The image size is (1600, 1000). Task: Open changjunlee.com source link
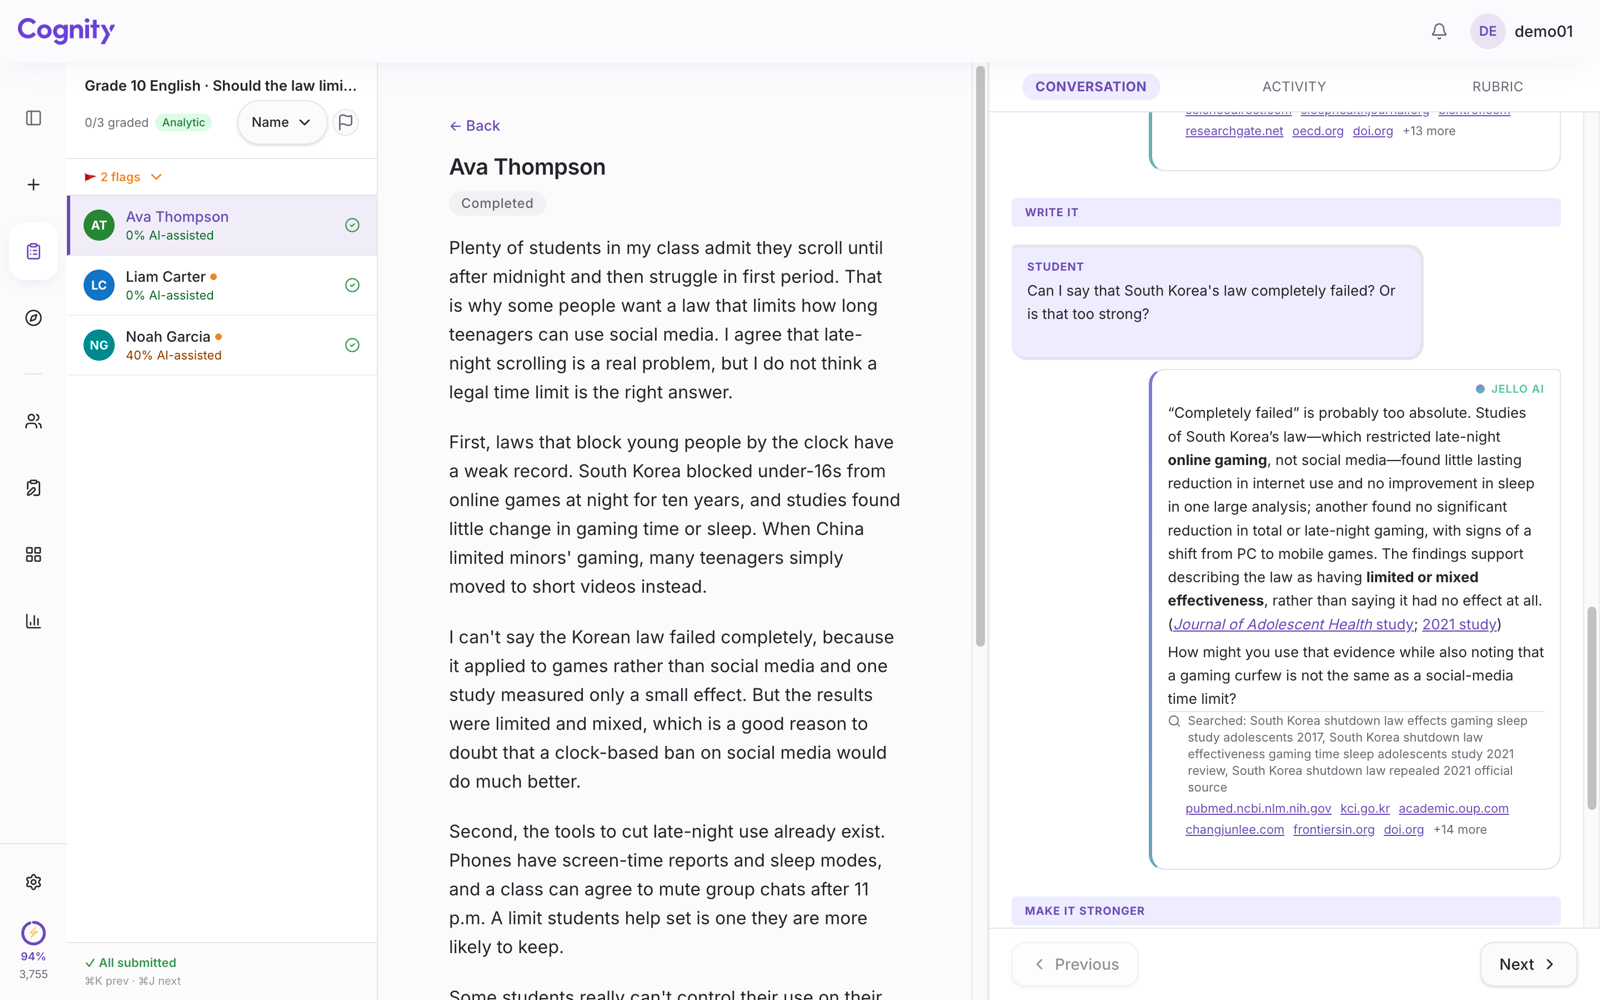point(1234,829)
